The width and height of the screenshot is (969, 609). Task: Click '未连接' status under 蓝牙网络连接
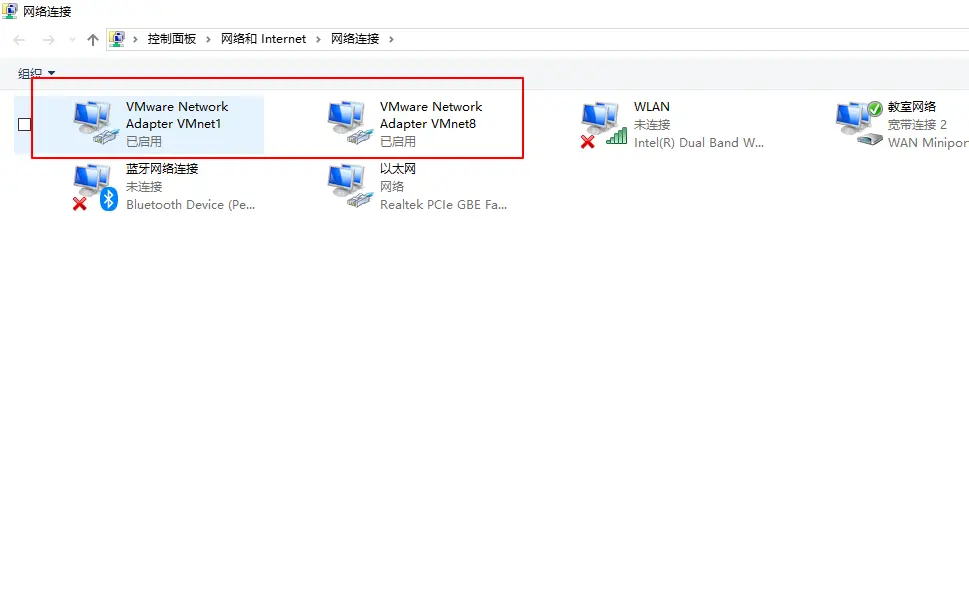coord(143,187)
